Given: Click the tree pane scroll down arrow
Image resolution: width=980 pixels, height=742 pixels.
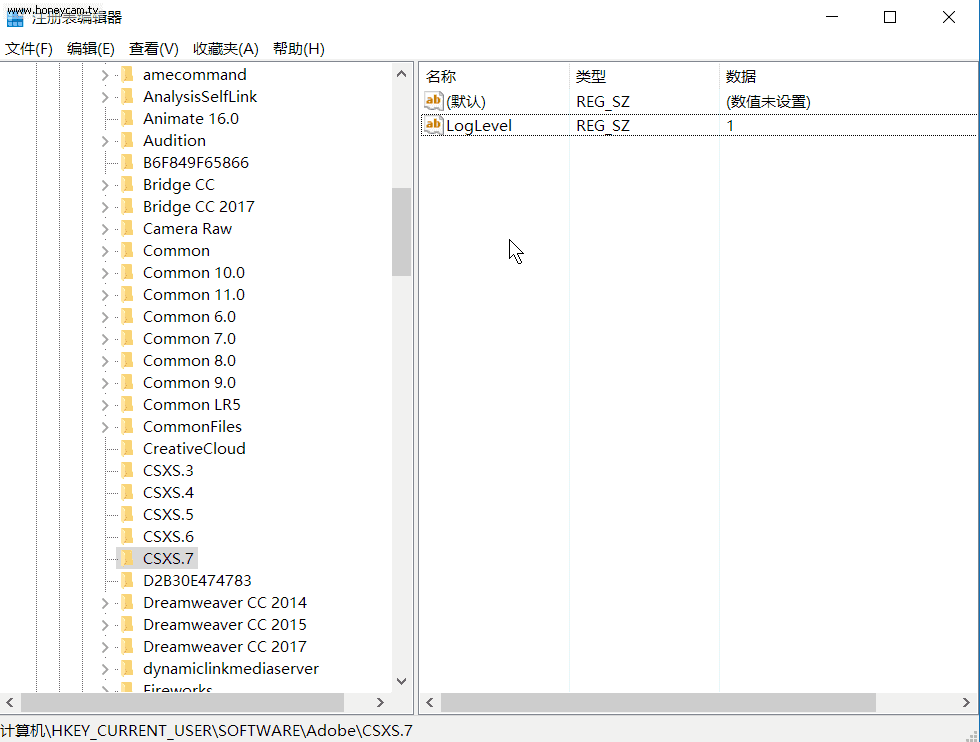Looking at the screenshot, I should pos(401,681).
